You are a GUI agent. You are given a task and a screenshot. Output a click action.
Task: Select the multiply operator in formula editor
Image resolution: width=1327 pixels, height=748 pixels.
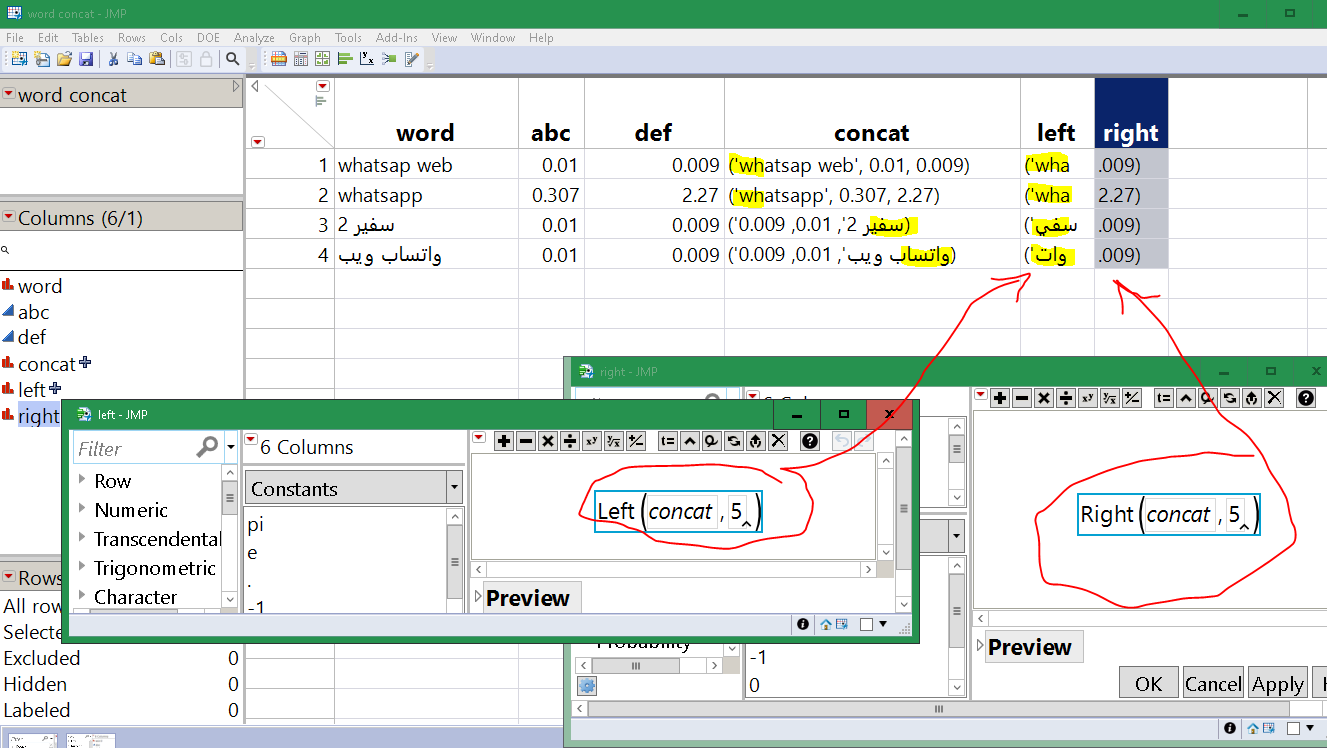(549, 440)
